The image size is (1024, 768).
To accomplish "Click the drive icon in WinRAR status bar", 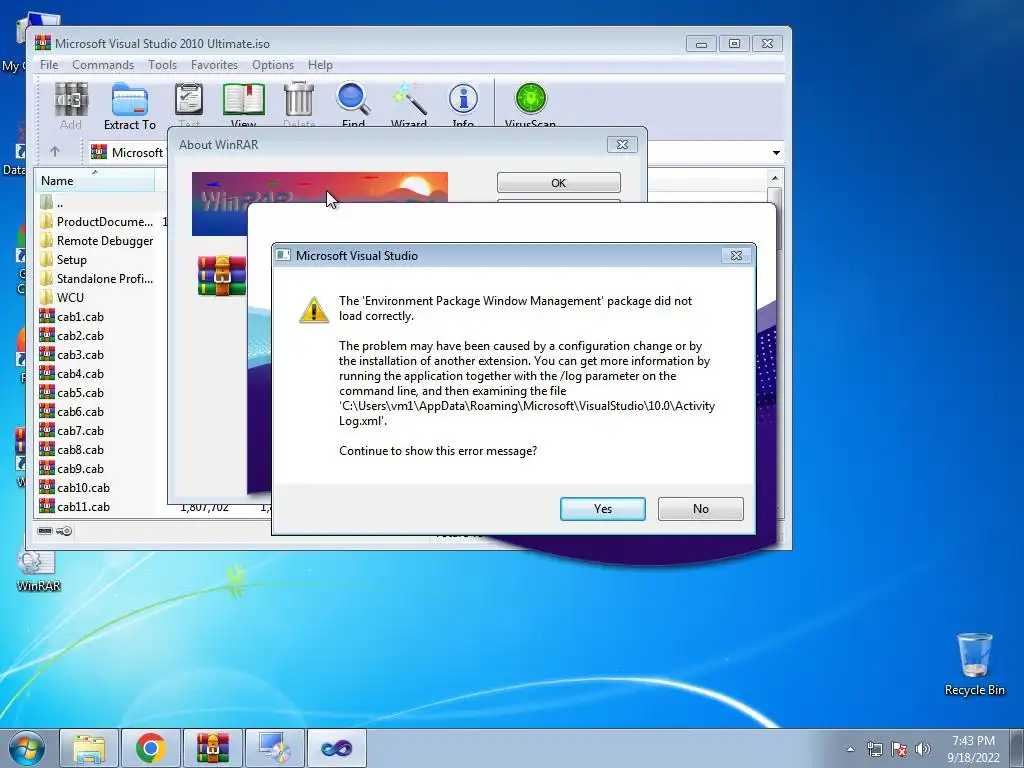I will pyautogui.click(x=45, y=531).
